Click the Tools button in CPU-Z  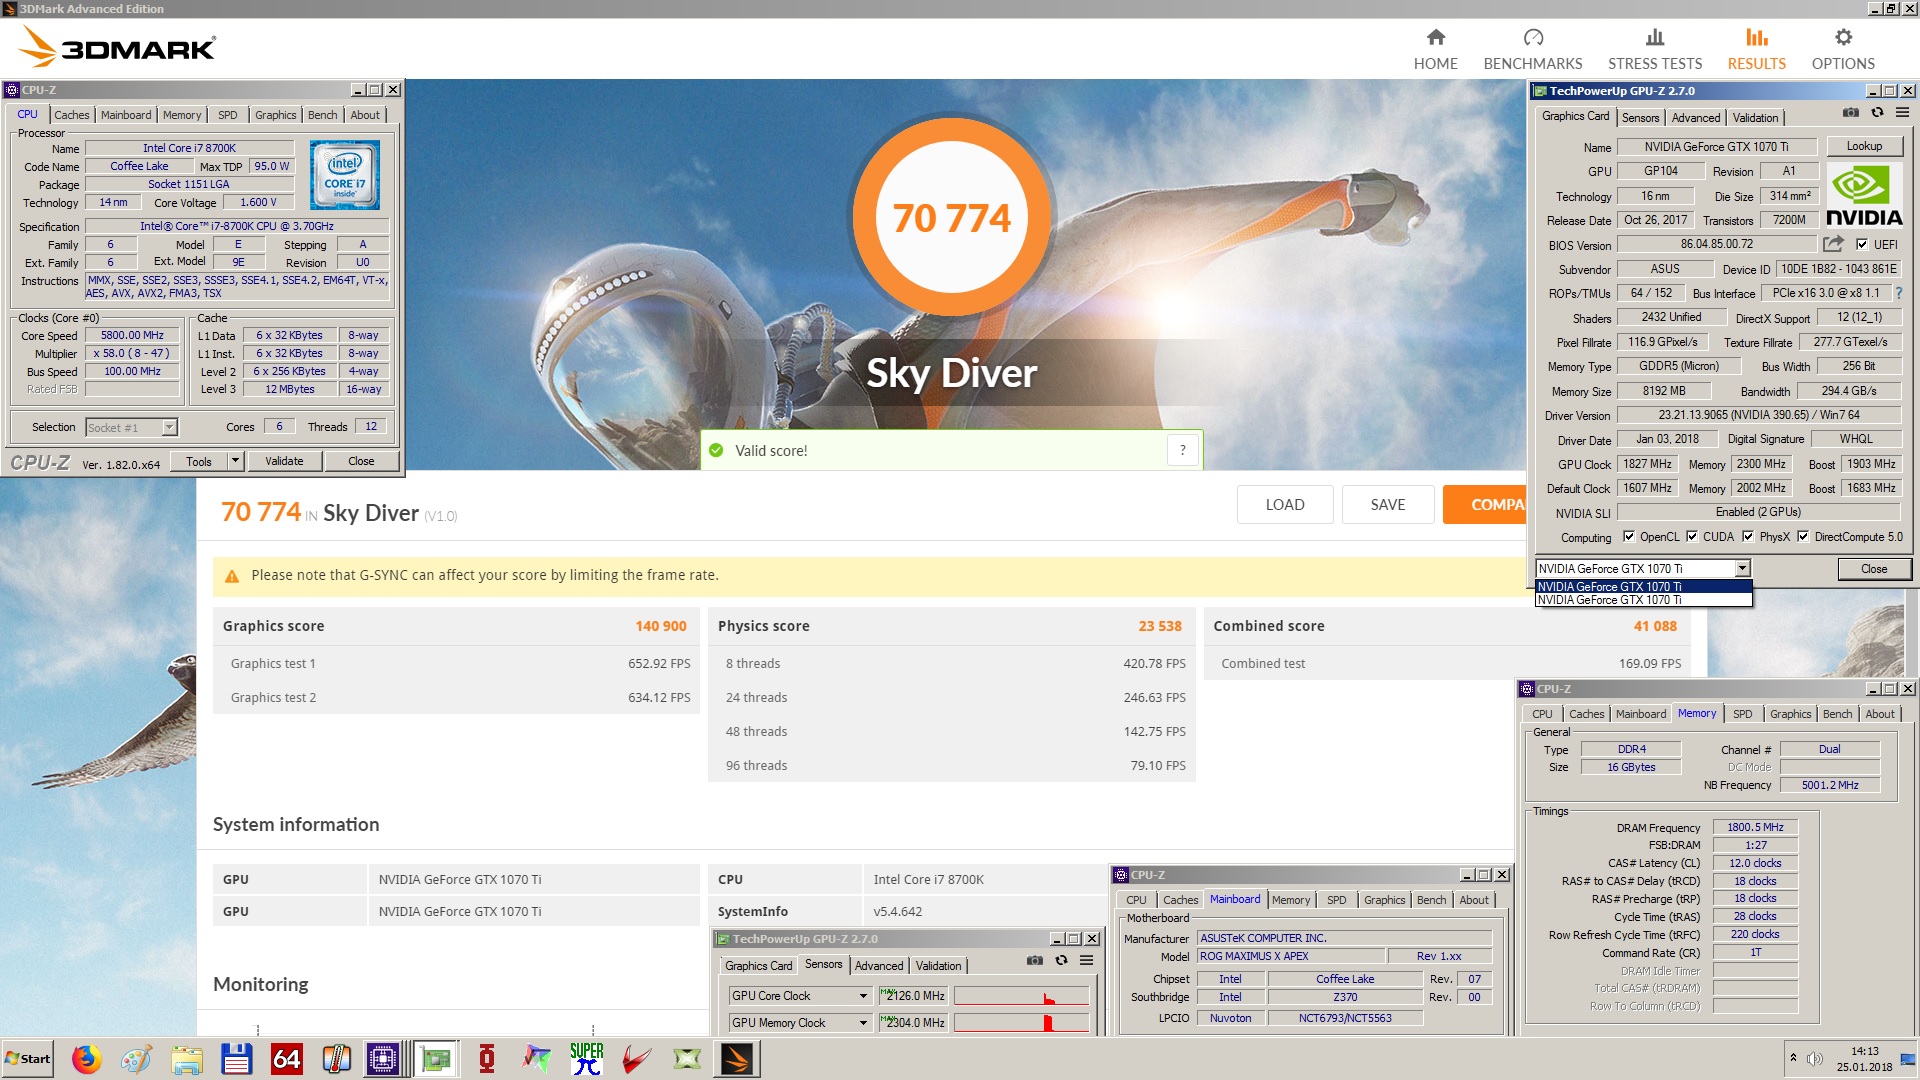click(199, 461)
